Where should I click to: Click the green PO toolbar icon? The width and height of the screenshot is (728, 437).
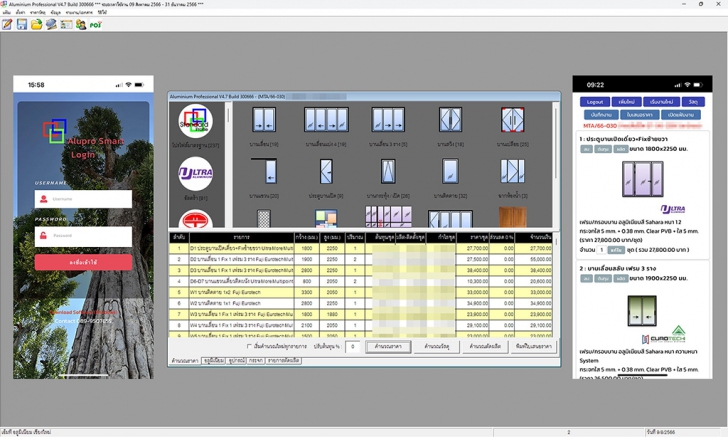[96, 25]
